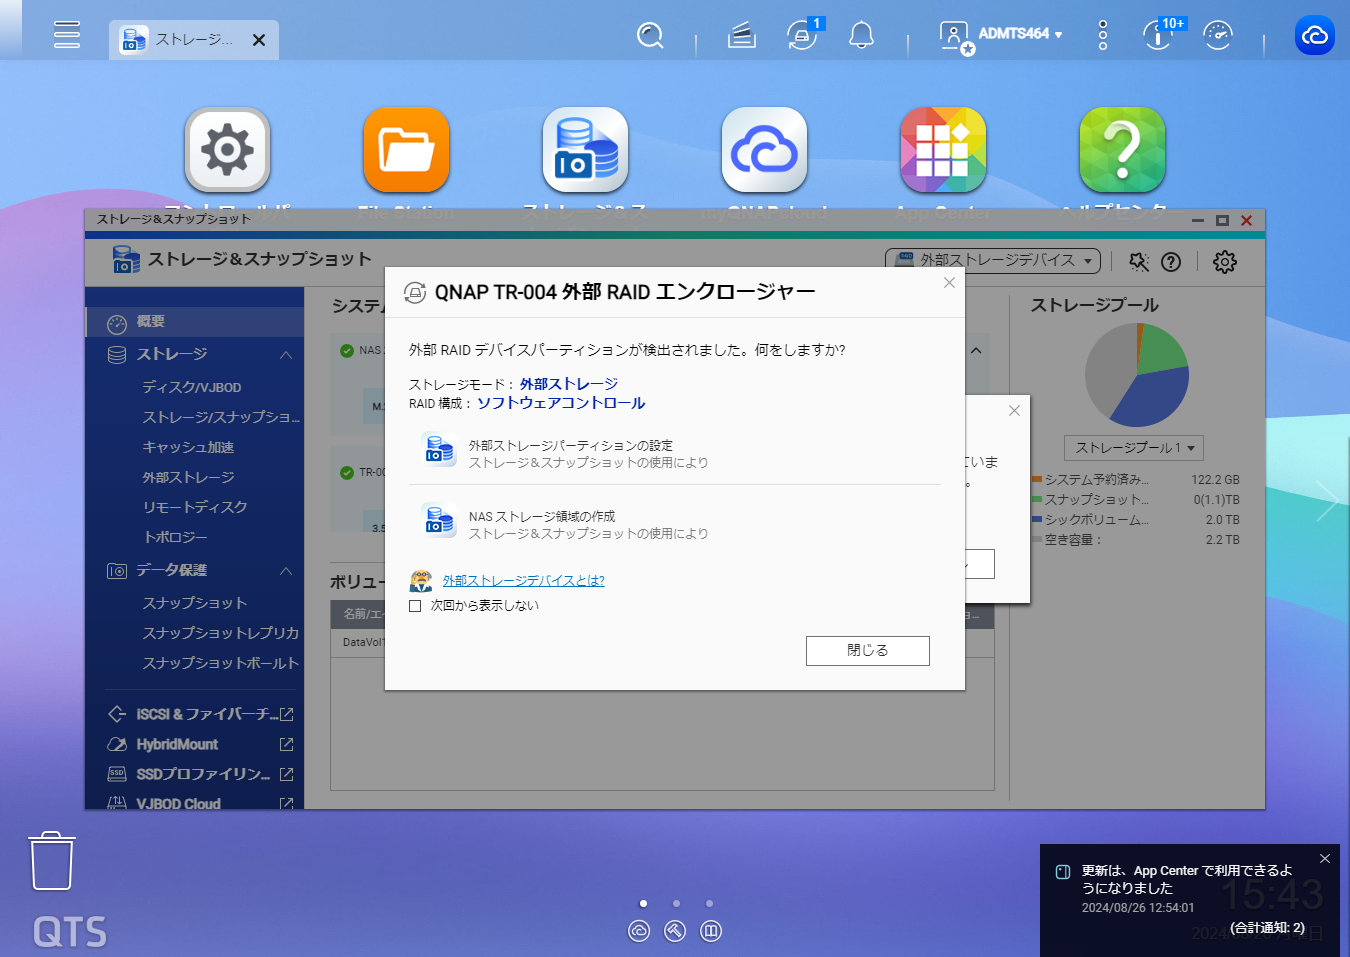Select トポロジー in the sidebar

coord(175,537)
